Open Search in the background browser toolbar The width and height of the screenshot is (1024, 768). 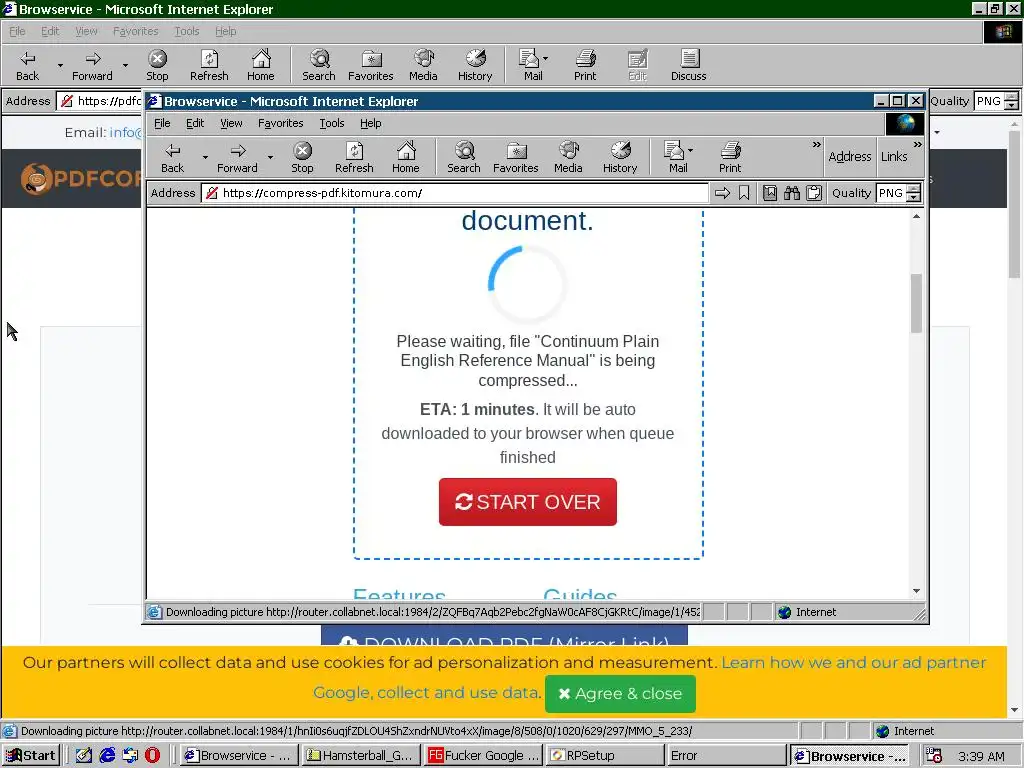[x=319, y=66]
